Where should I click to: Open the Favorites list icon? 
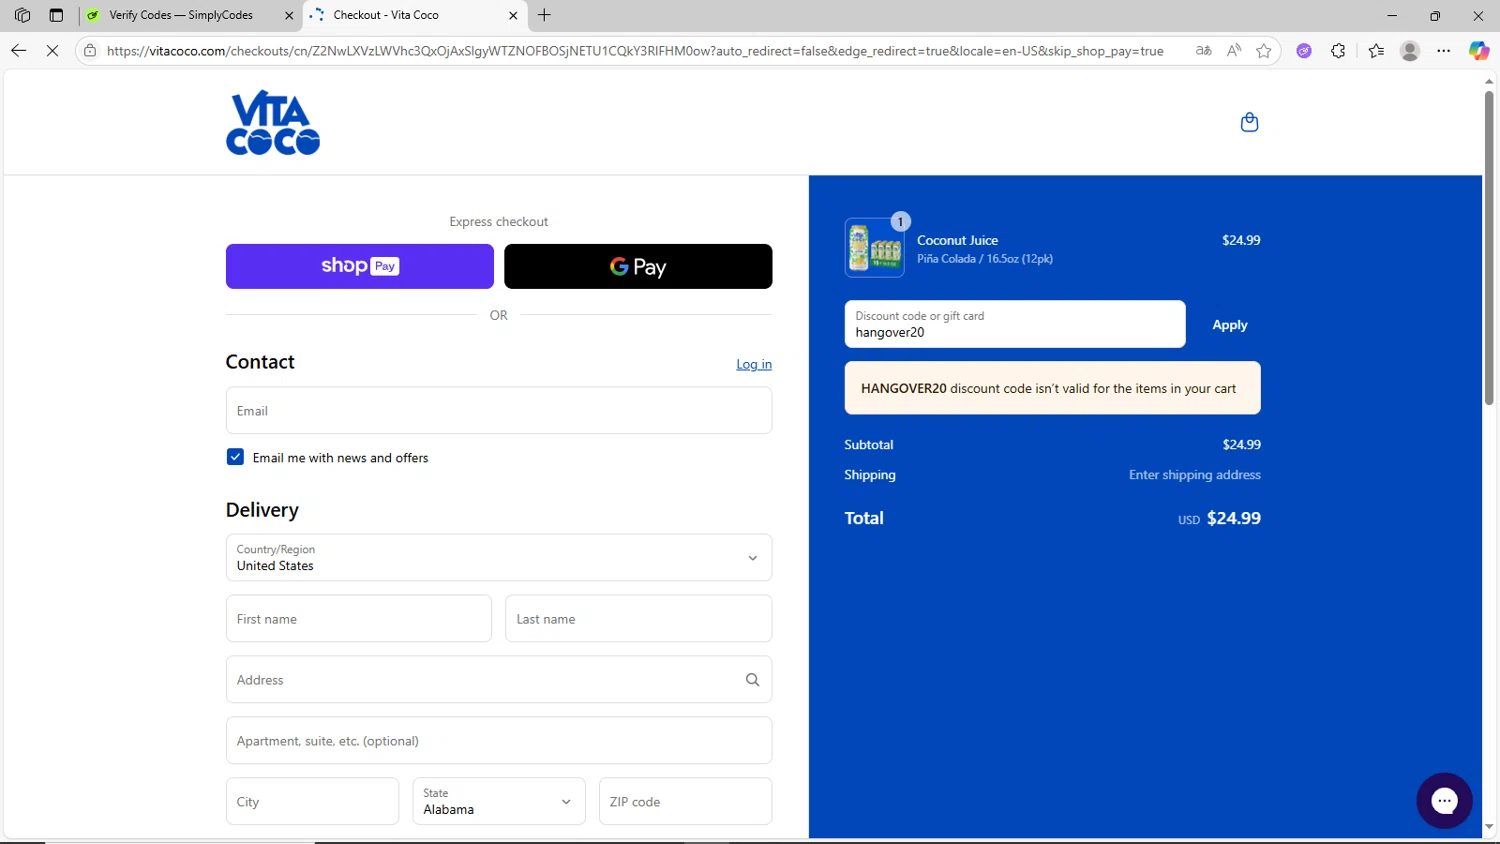tap(1376, 50)
